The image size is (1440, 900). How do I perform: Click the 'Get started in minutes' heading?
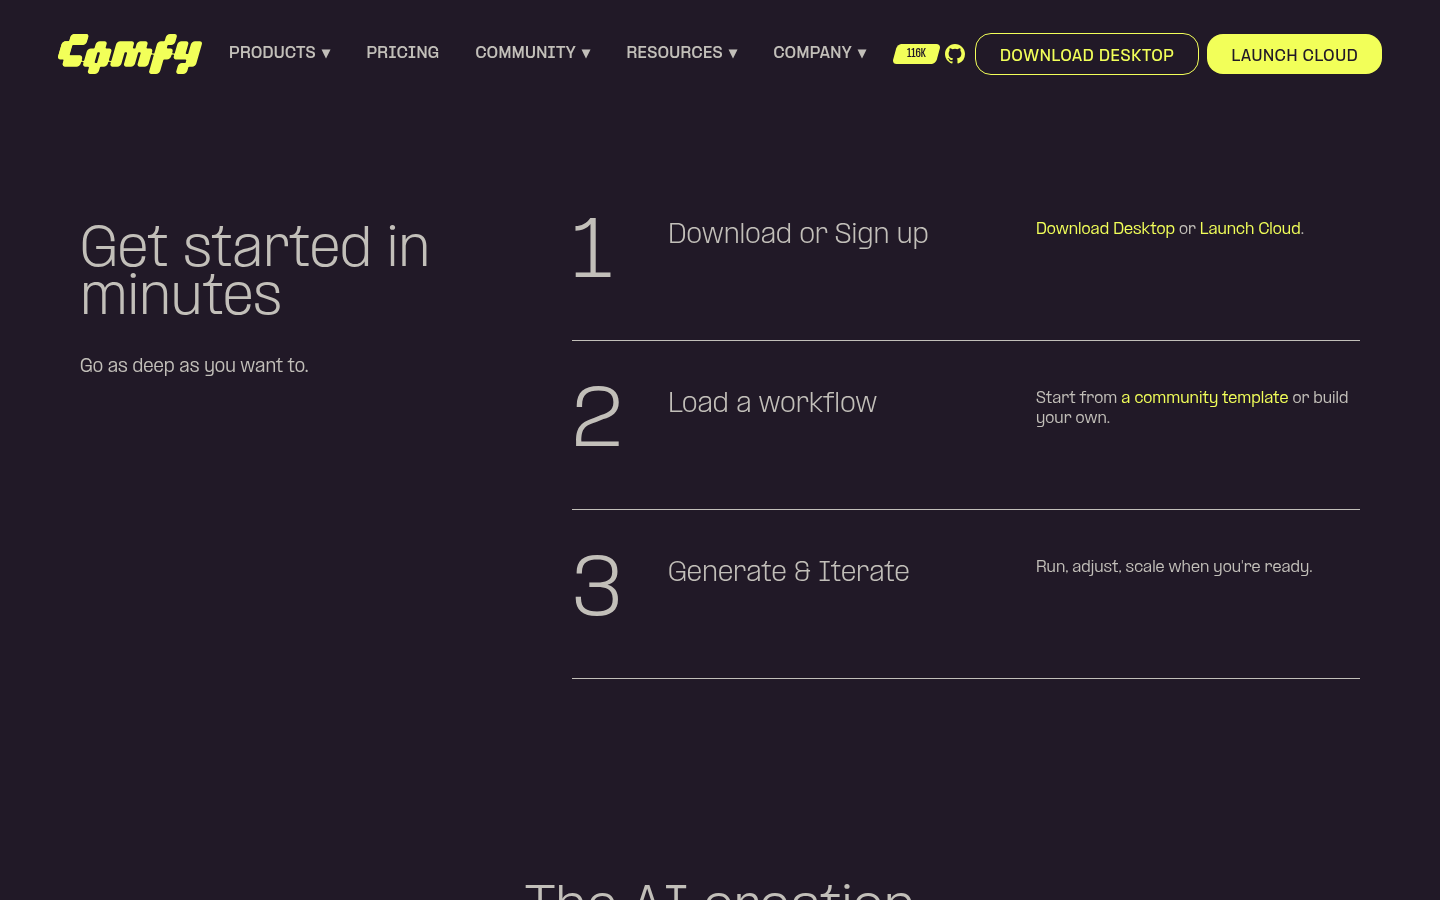point(255,271)
